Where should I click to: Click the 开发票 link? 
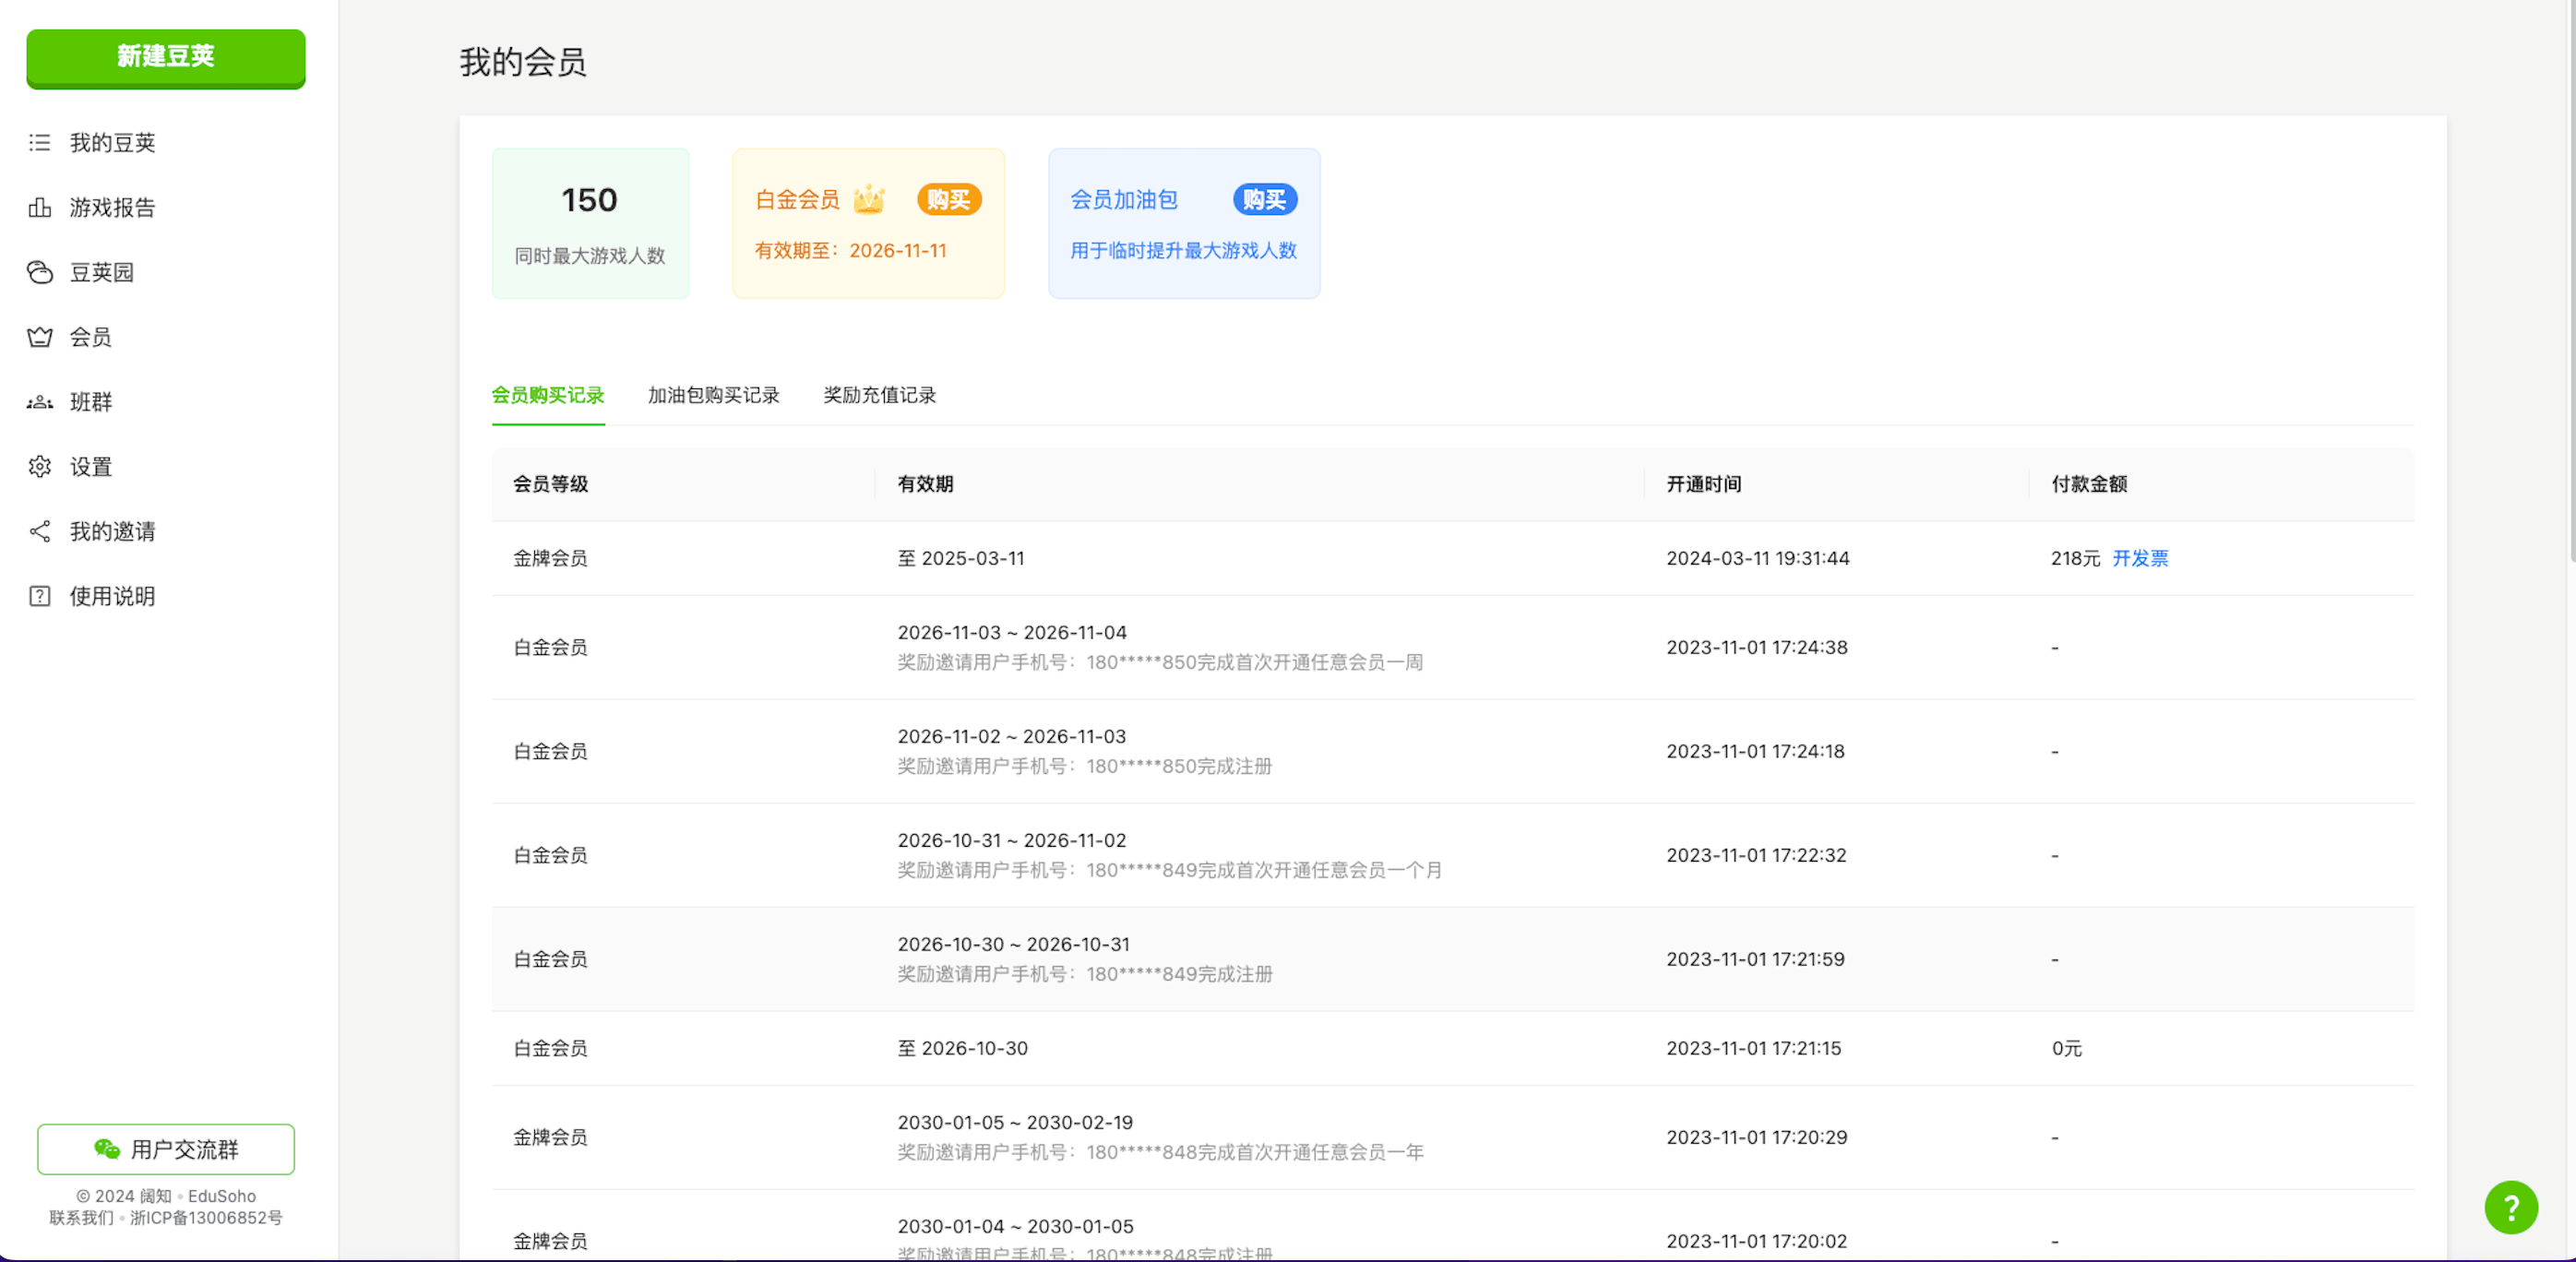point(2140,559)
